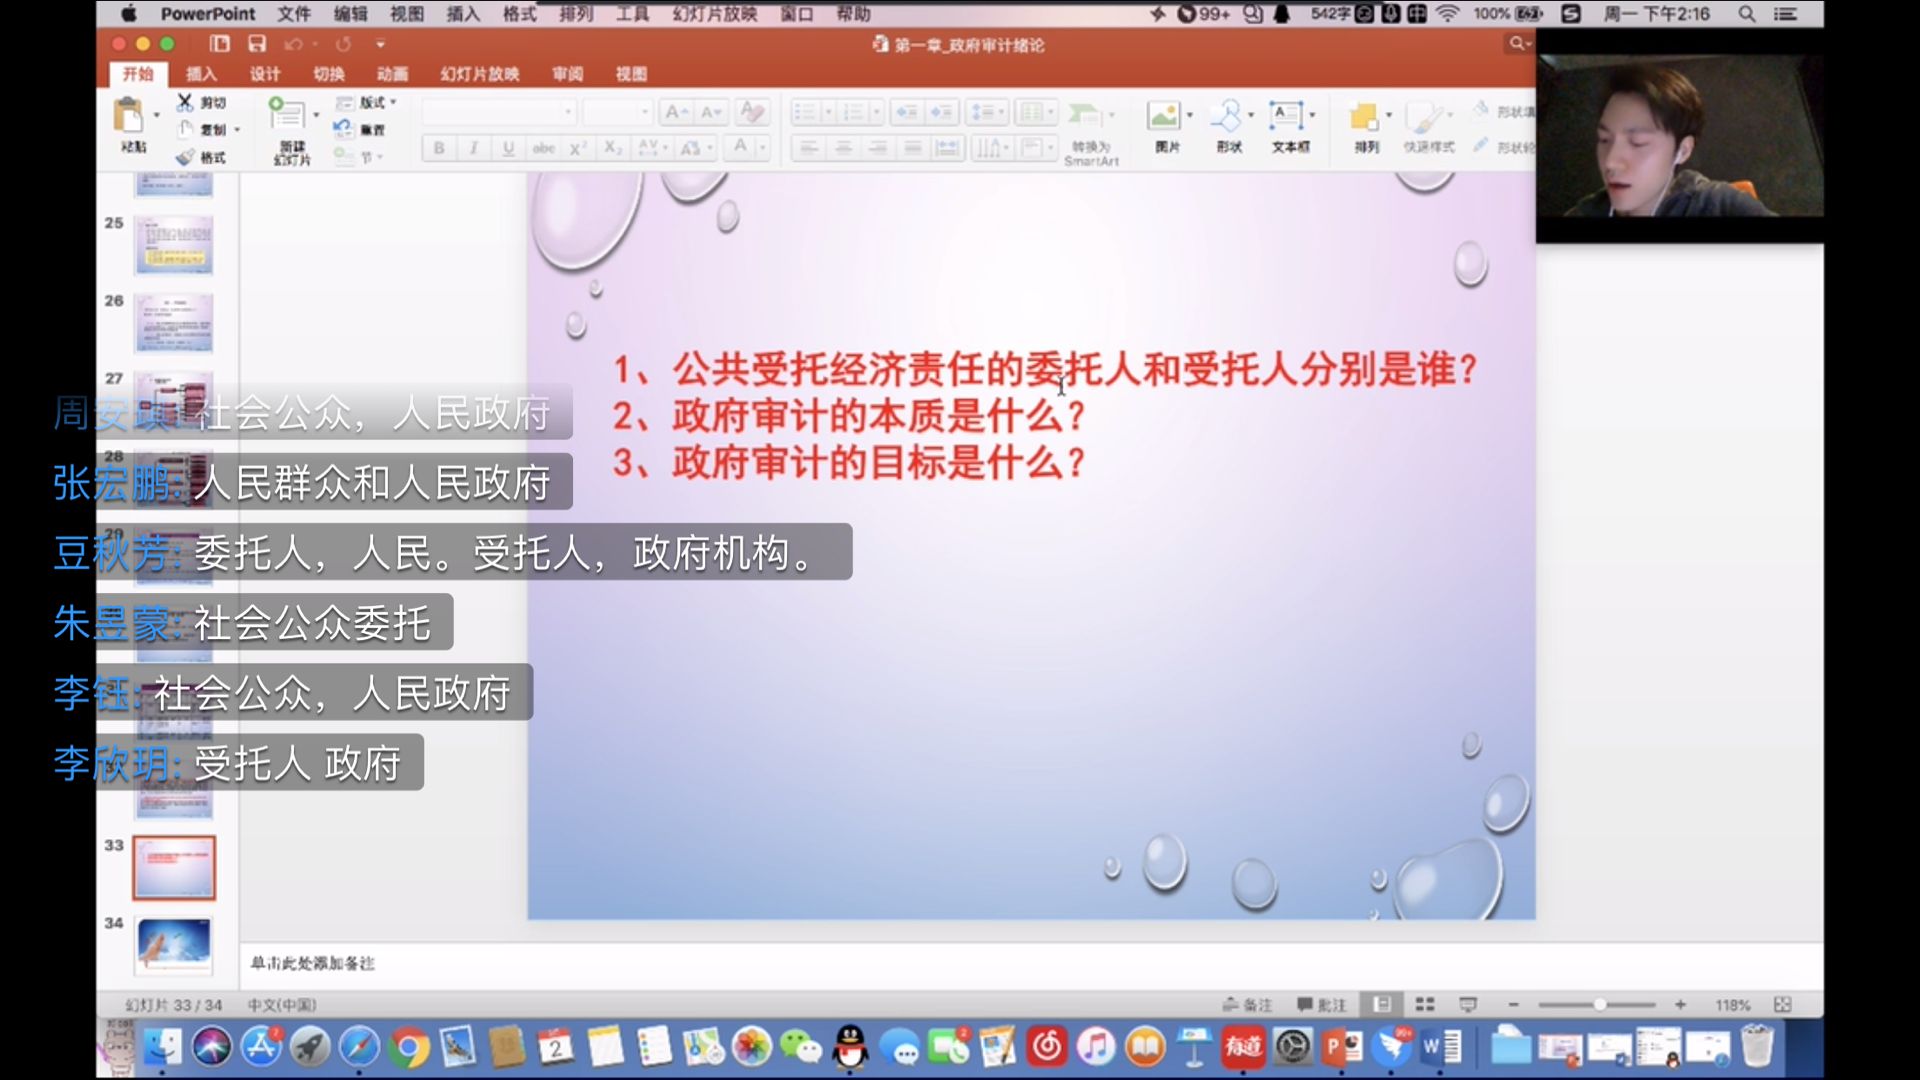Screen dimensions: 1920x1080
Task: Align text left
Action: click(809, 148)
